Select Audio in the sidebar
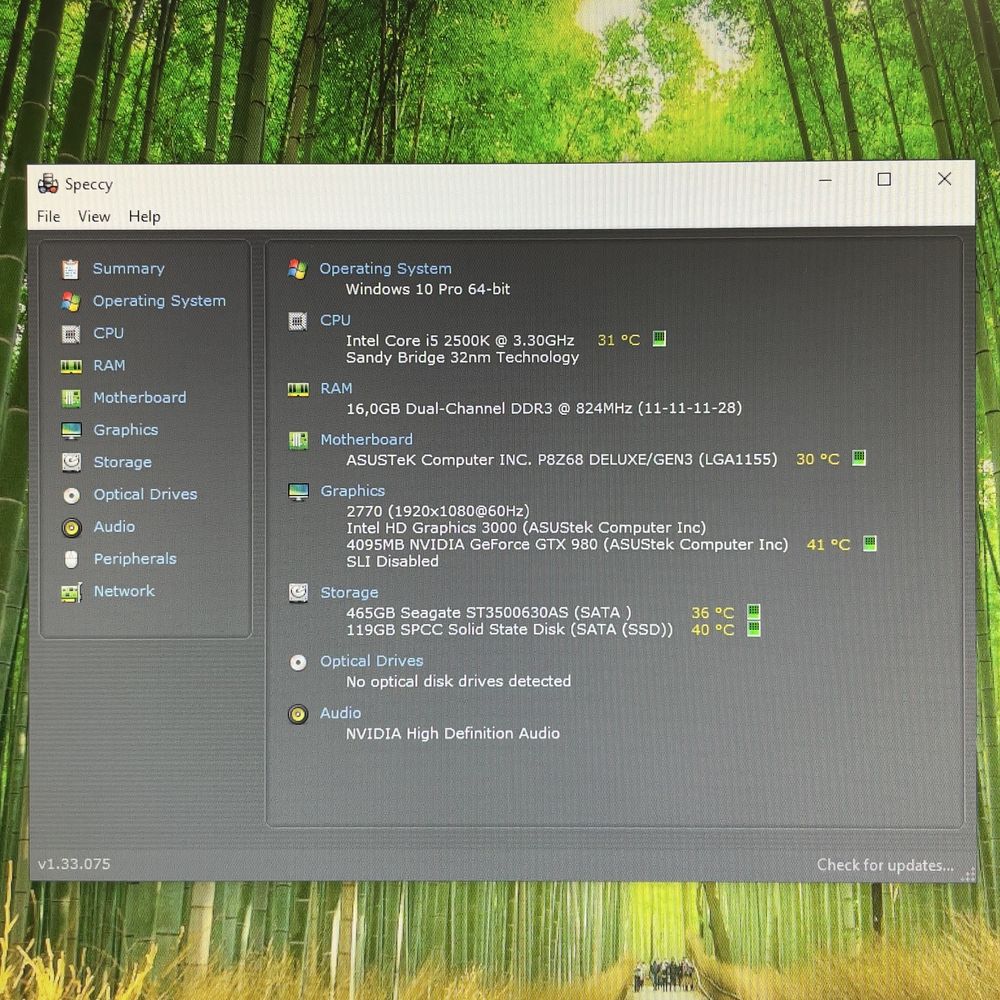1000x1000 pixels. pos(114,526)
